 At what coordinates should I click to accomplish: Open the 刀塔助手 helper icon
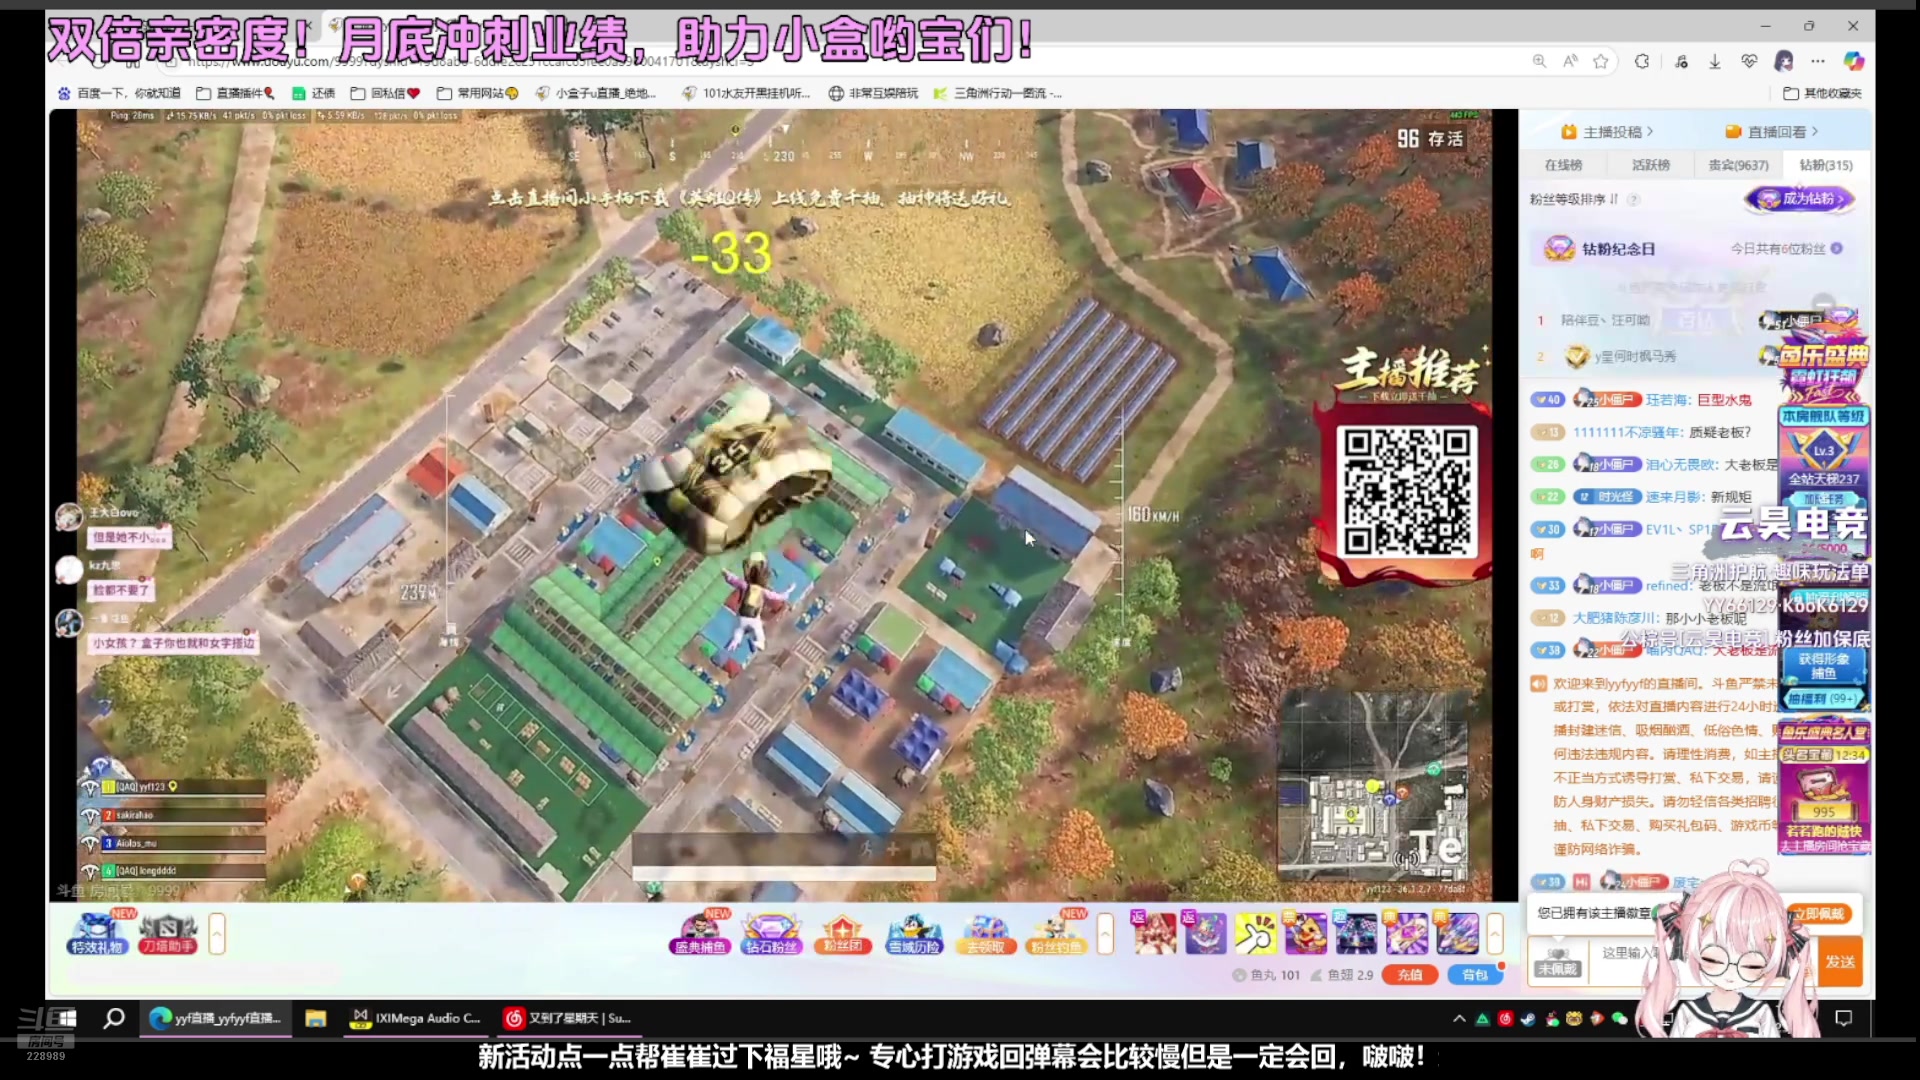167,933
